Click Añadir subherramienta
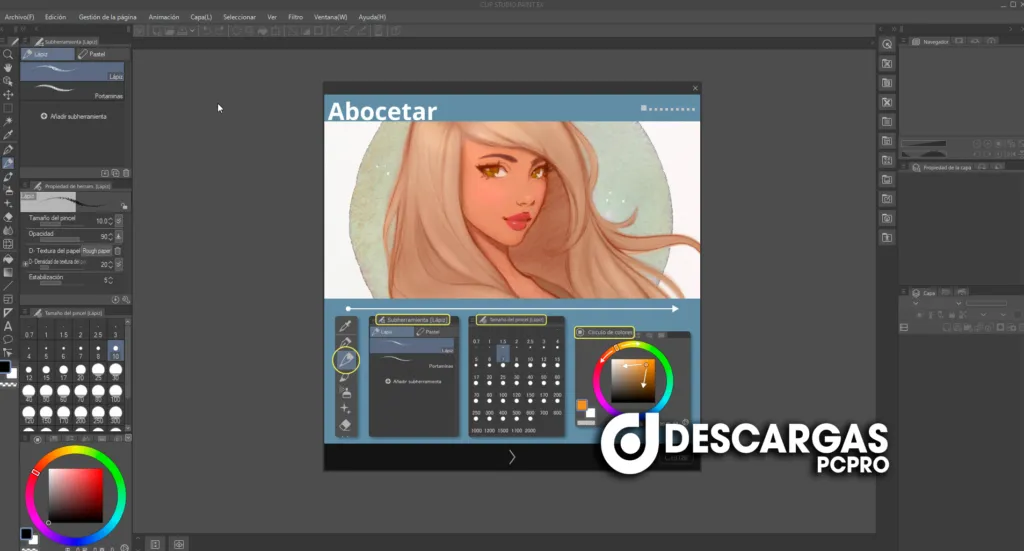1024x551 pixels. click(x=73, y=116)
